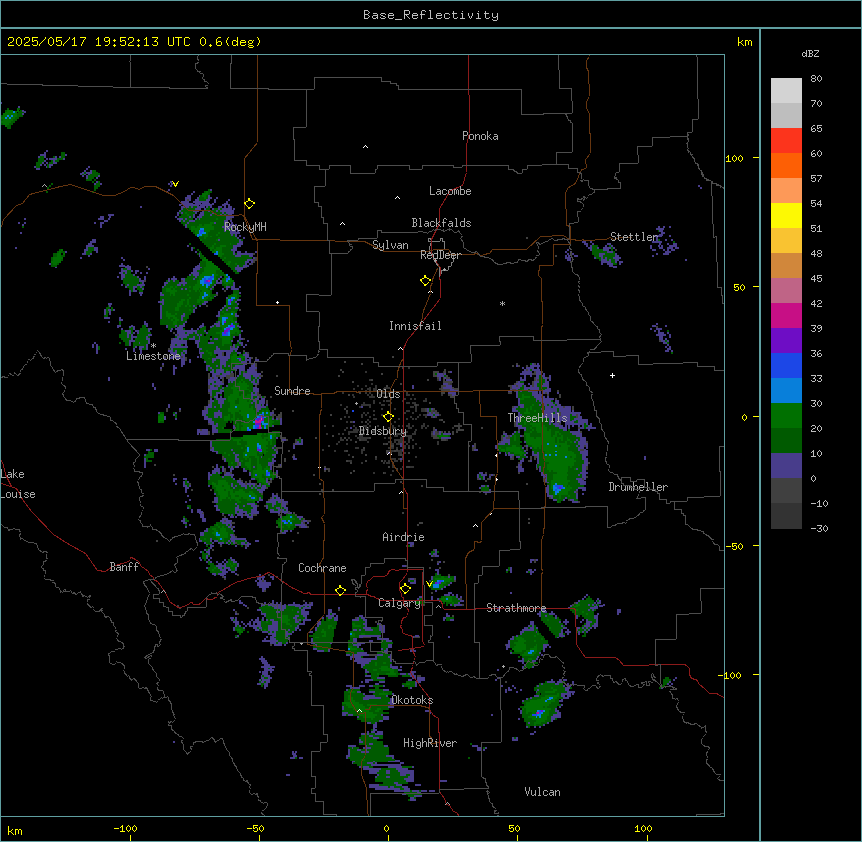Screen dimensions: 862x842
Task: Click the Sylvan label
Action: [x=390, y=245]
